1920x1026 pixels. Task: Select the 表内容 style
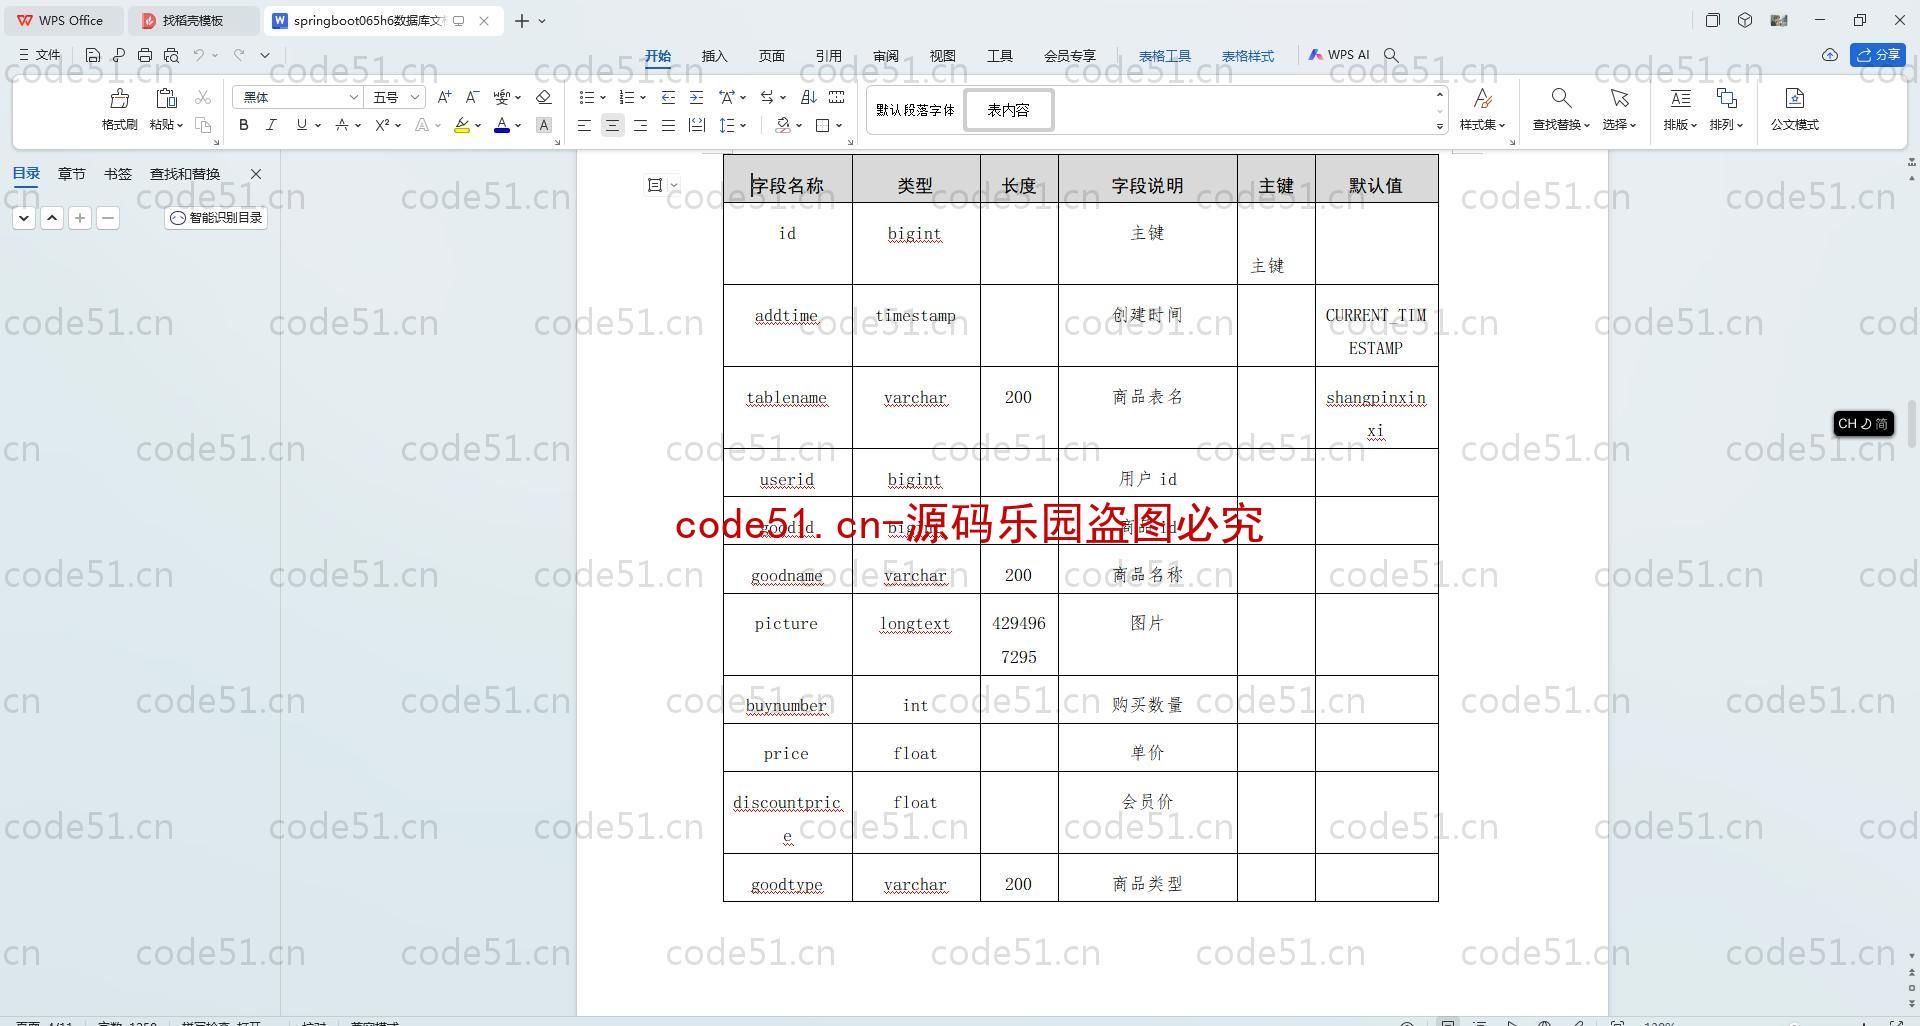point(1008,110)
